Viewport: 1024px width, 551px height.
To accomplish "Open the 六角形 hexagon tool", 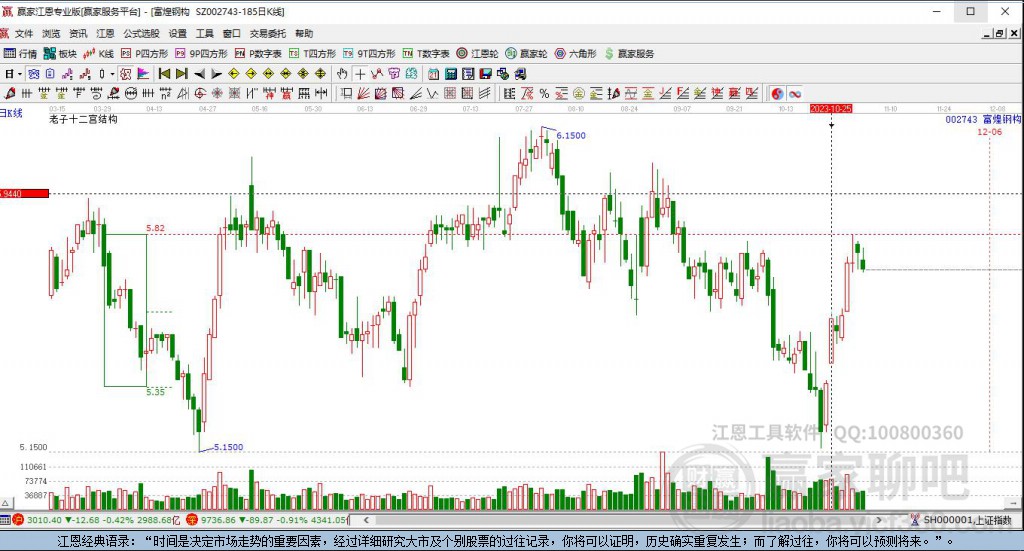I will (575, 54).
